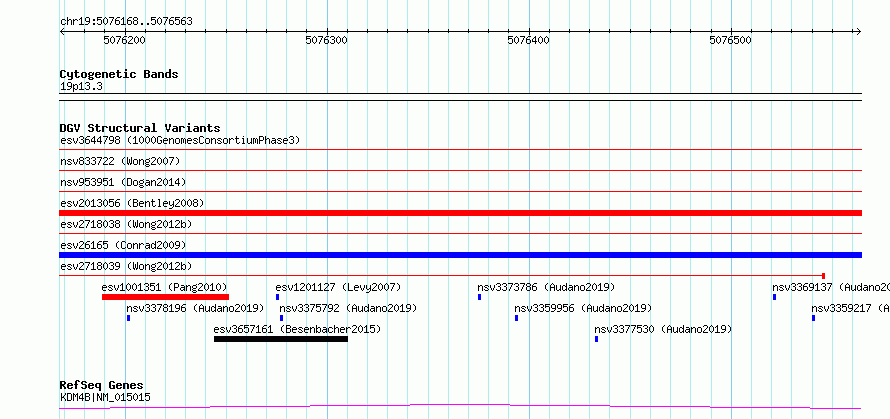Click the esv3657161 (Besenbacher2015) label
This screenshot has height=419, width=890.
point(297,329)
